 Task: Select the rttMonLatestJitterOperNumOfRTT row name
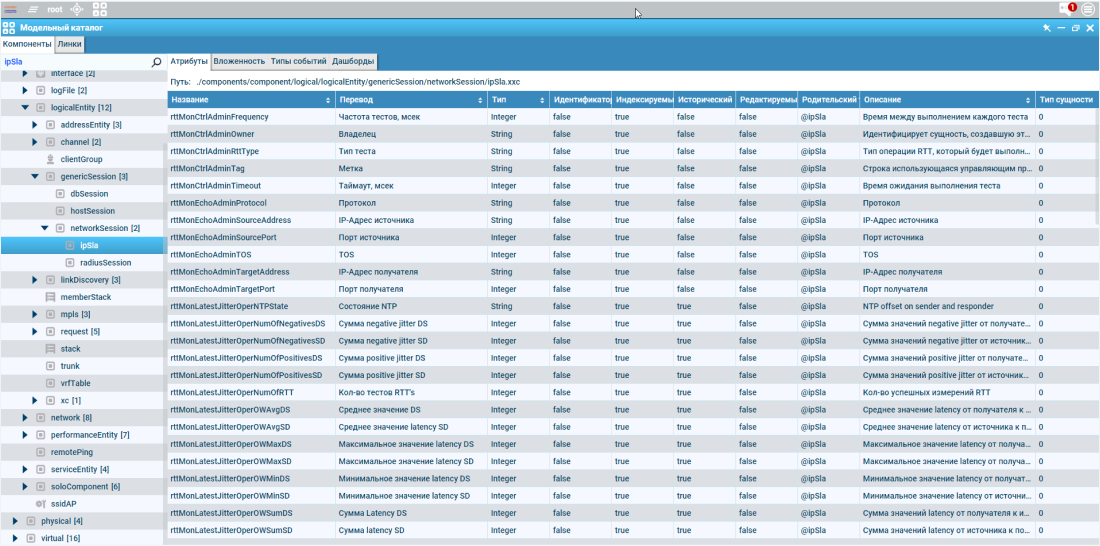click(232, 392)
